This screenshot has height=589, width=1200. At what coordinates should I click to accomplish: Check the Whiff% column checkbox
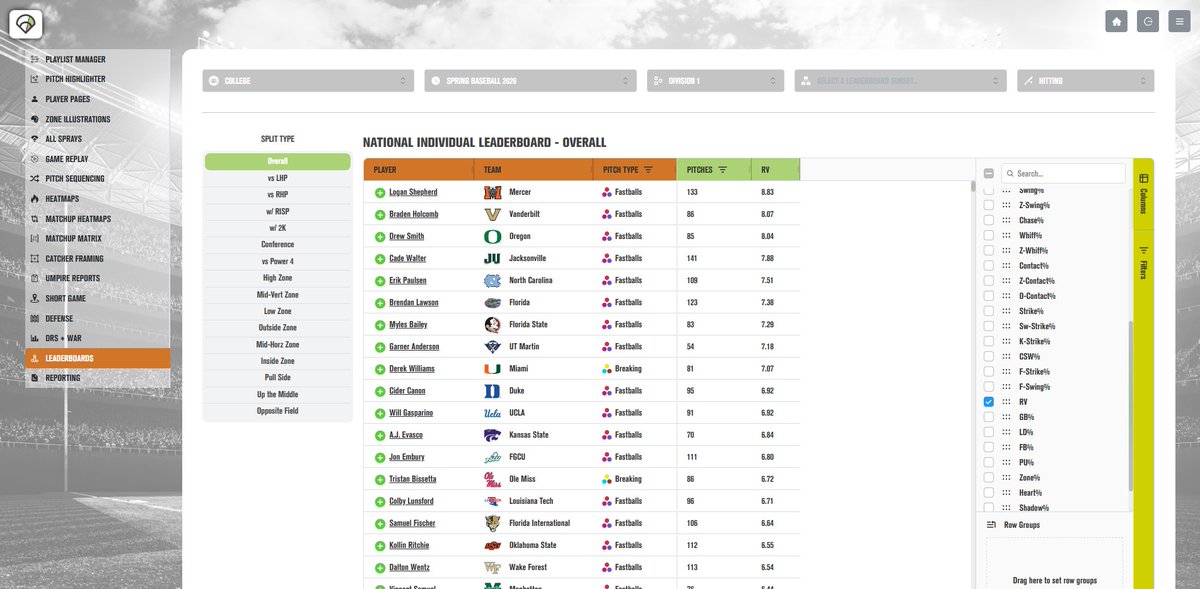989,235
